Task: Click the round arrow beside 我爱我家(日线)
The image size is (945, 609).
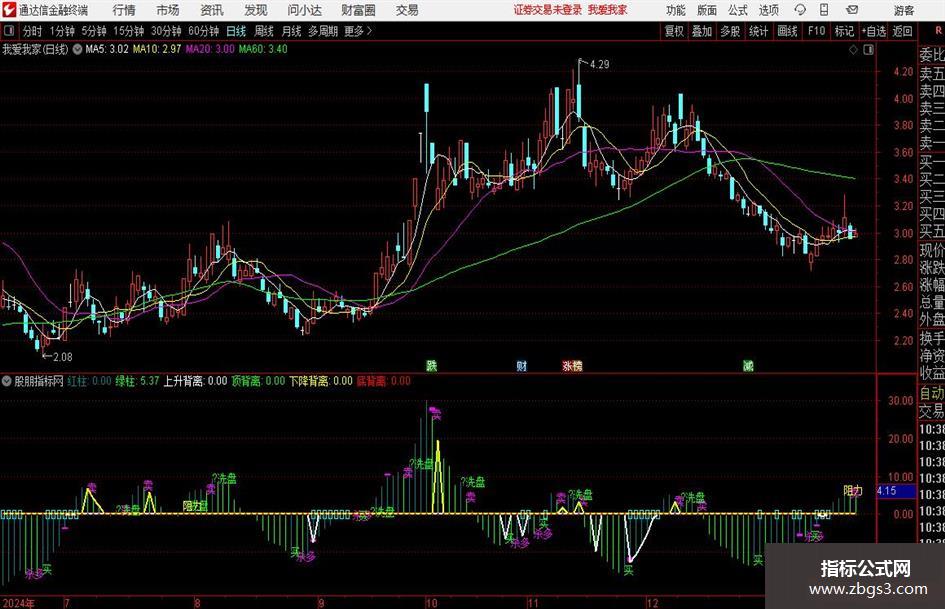Action: pos(77,49)
